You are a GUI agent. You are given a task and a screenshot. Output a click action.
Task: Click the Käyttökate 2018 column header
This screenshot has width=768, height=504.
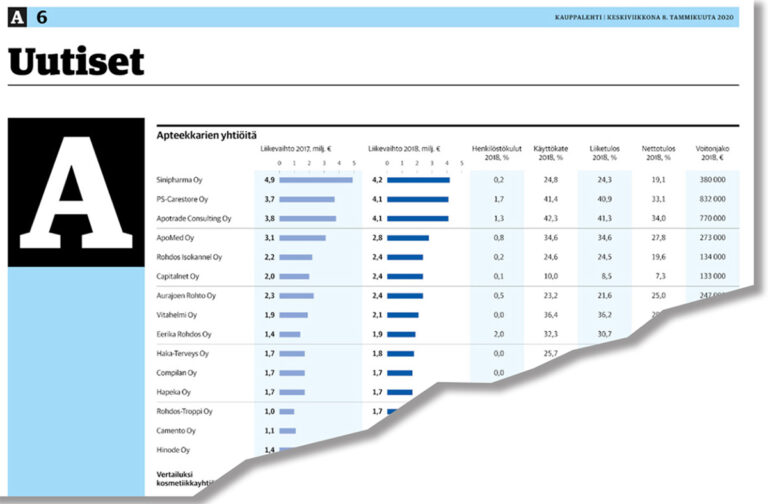tap(548, 153)
